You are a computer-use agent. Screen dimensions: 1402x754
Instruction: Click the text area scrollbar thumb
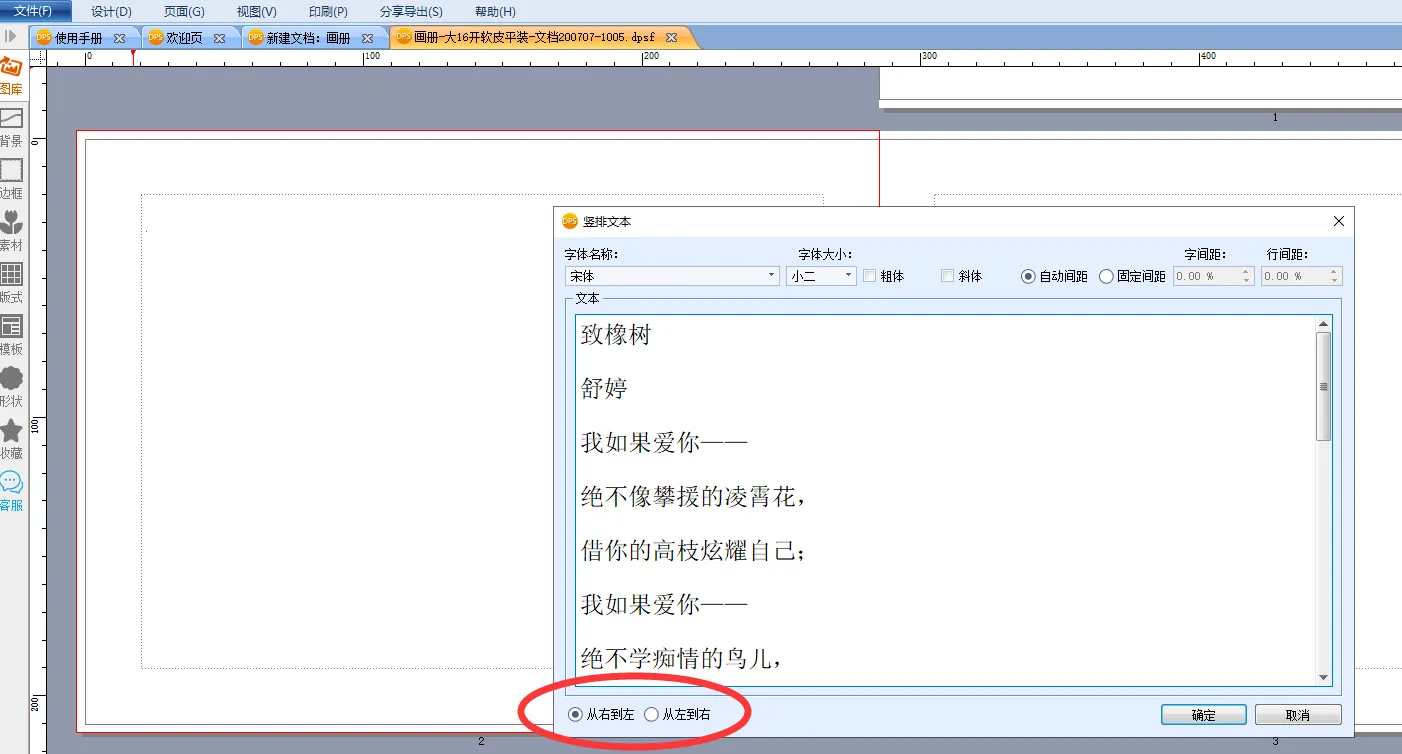(1323, 387)
